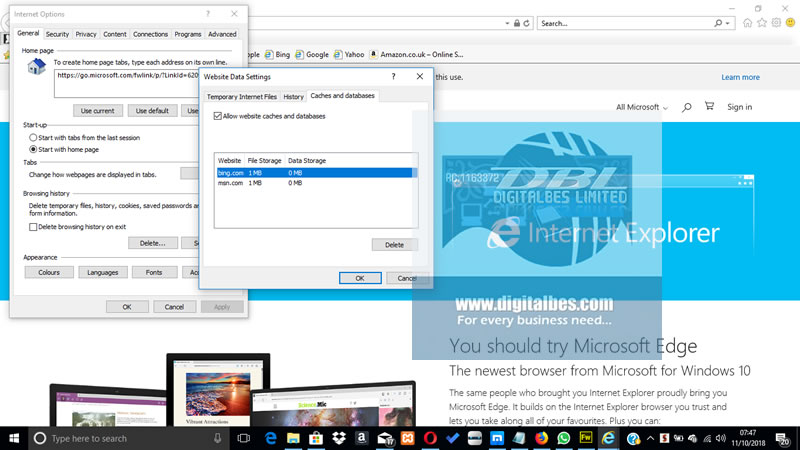Click Sign in on Microsoft page

click(739, 107)
